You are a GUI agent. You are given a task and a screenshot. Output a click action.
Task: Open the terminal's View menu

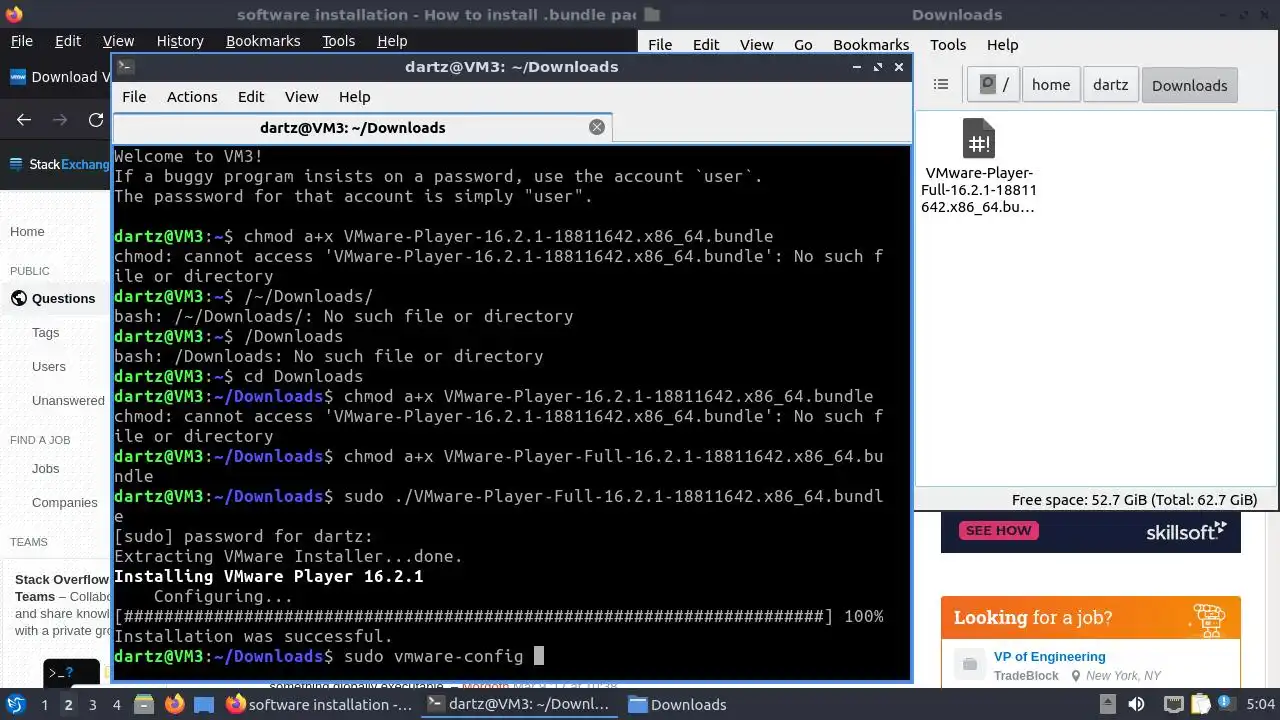301,97
